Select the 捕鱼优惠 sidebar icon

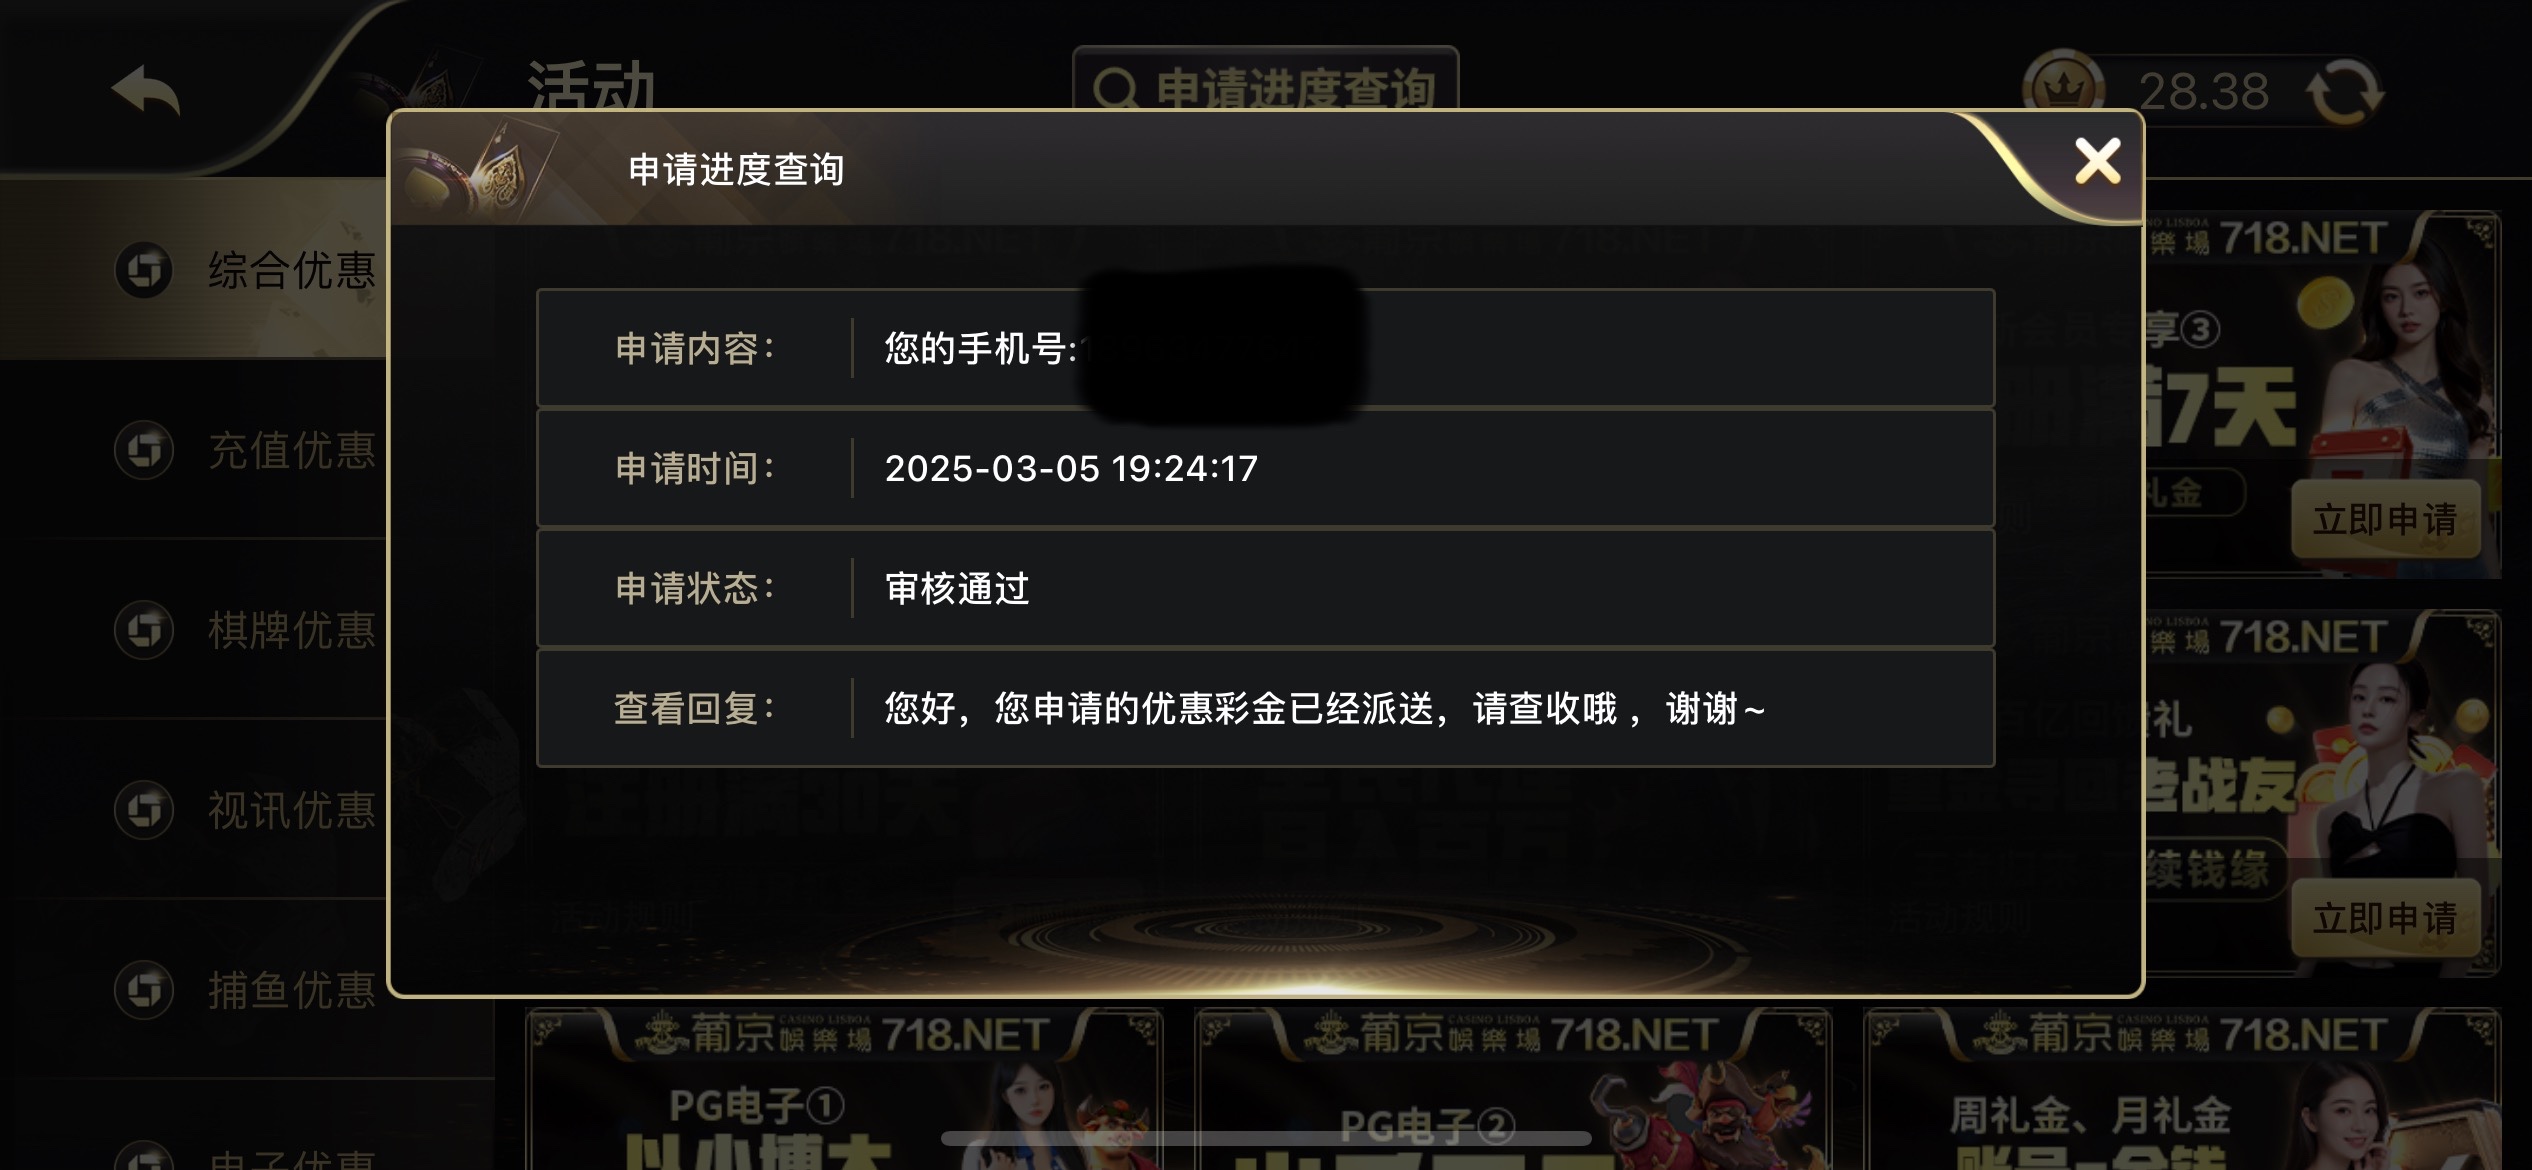(145, 990)
